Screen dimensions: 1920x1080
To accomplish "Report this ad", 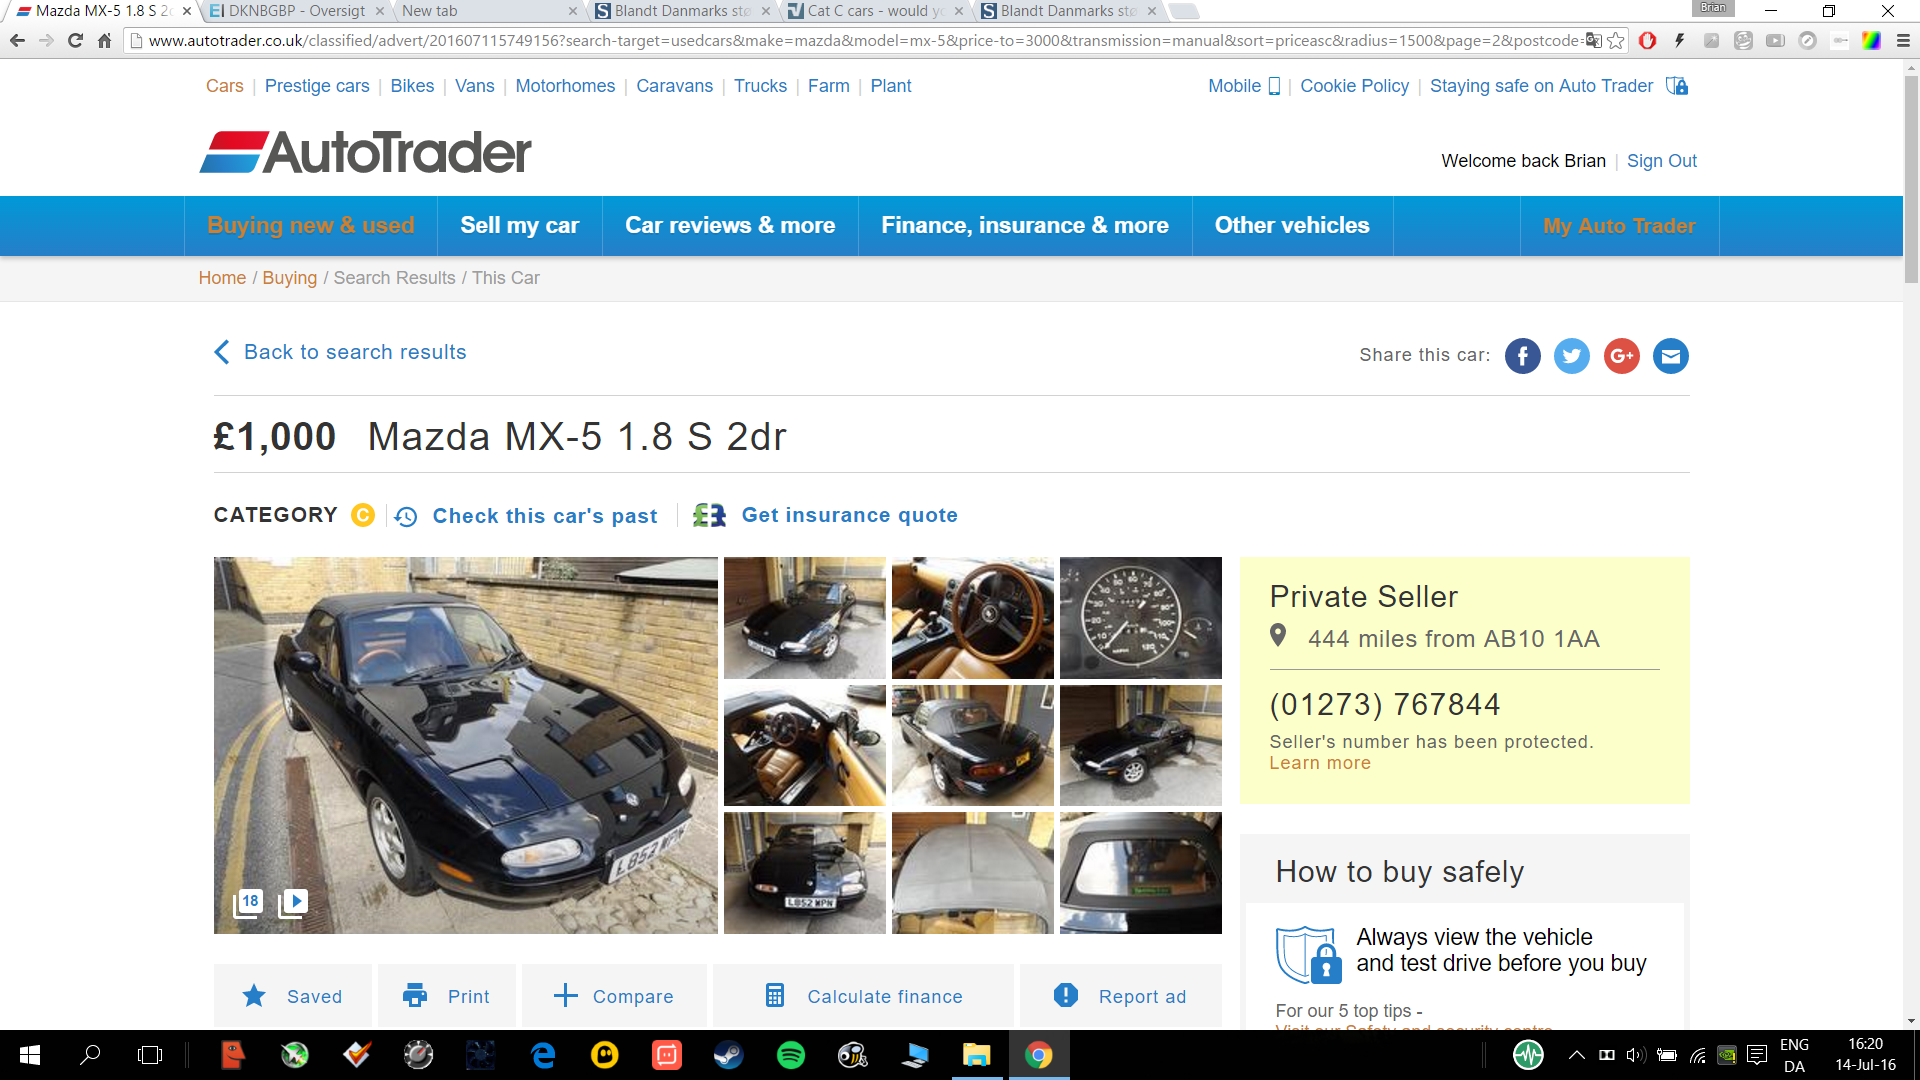I will point(1121,996).
